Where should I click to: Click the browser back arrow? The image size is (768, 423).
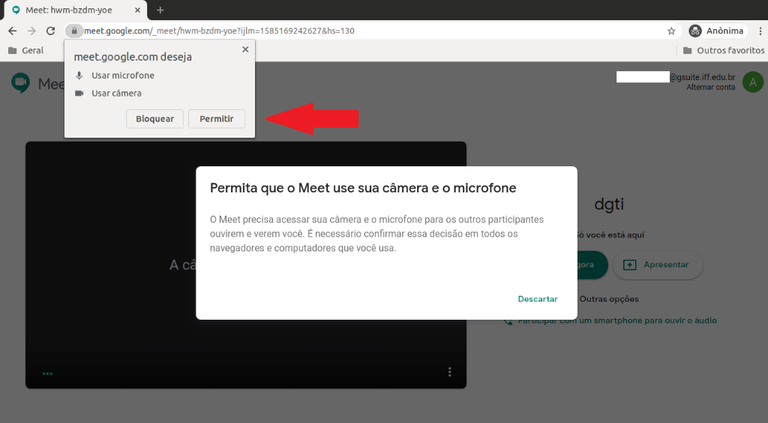click(12, 31)
